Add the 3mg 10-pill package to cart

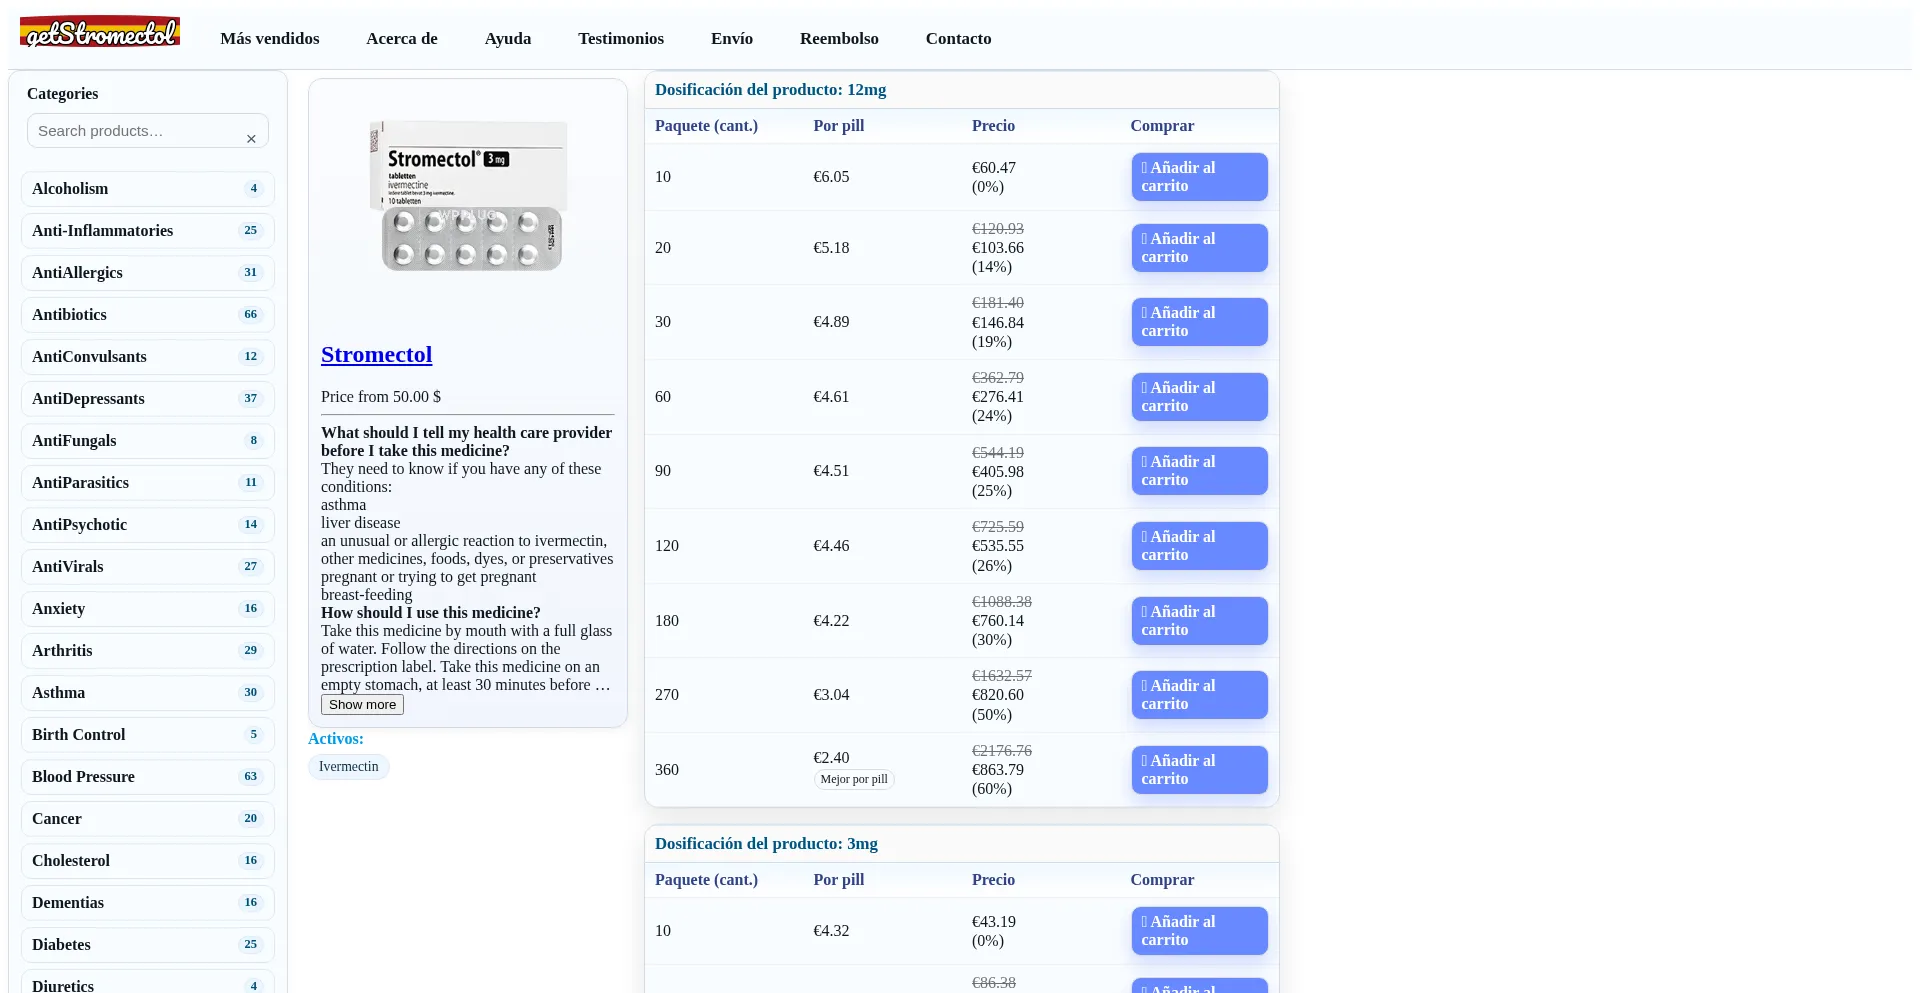point(1198,931)
